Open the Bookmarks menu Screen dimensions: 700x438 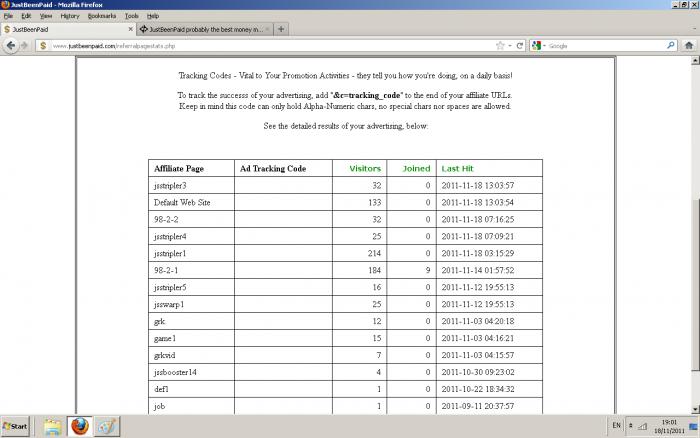(x=101, y=16)
